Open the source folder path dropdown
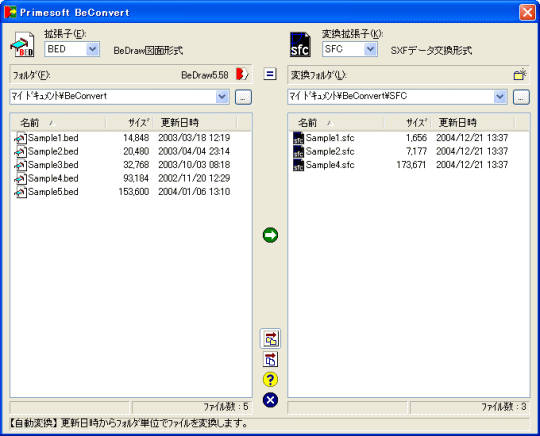 click(x=222, y=97)
